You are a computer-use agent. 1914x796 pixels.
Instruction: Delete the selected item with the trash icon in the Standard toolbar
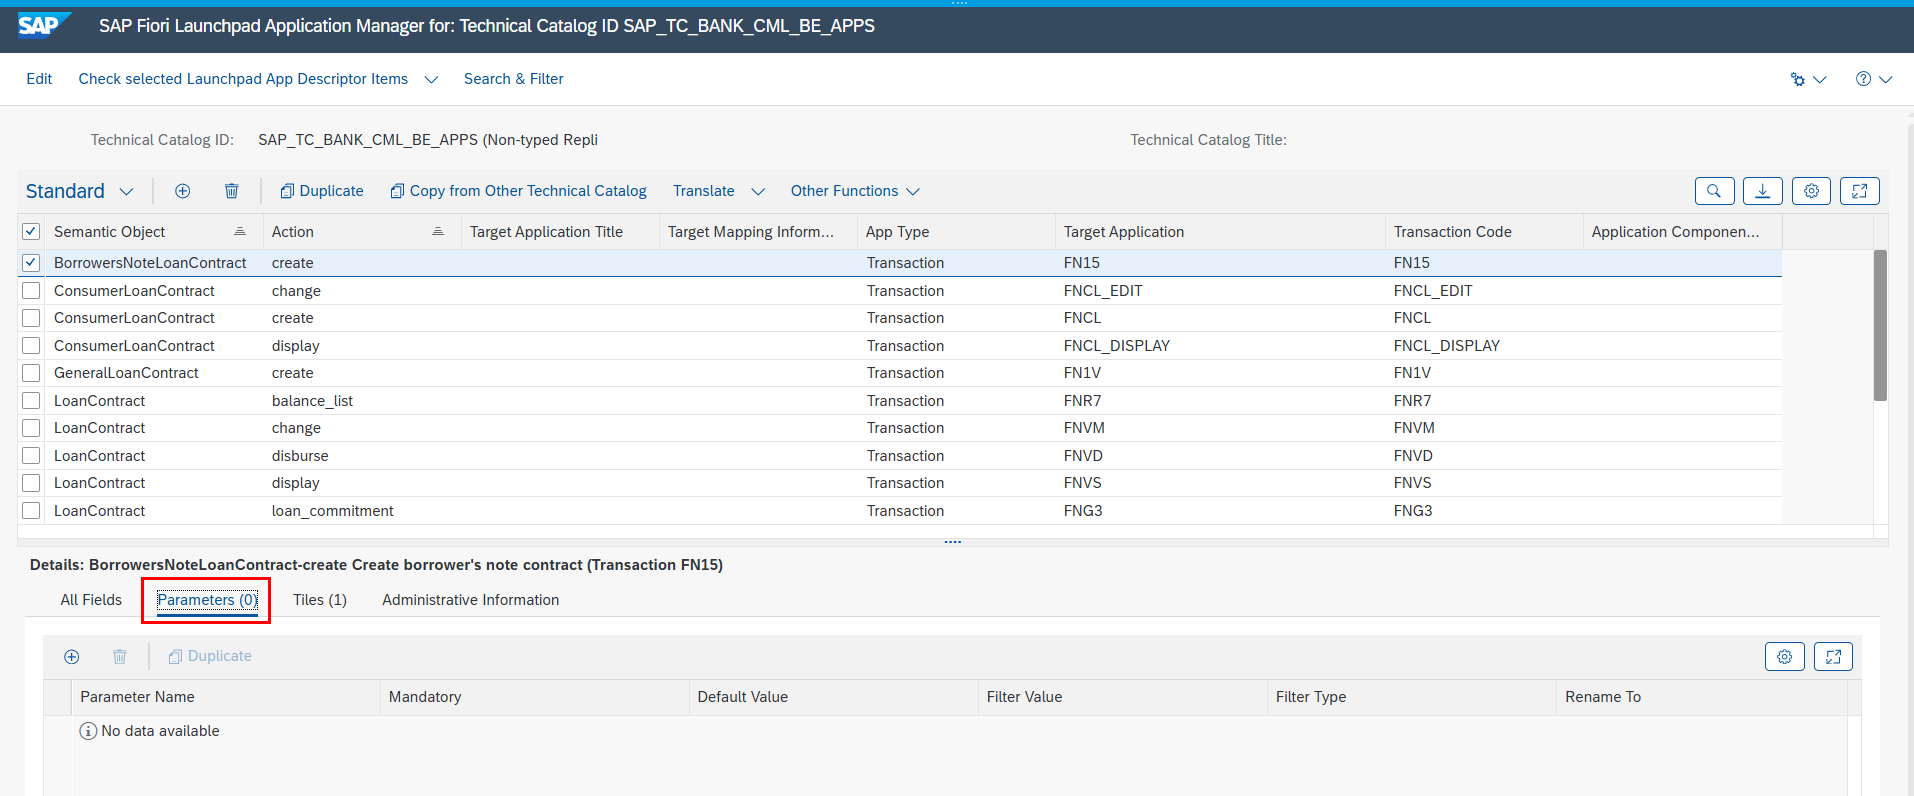[x=232, y=191]
